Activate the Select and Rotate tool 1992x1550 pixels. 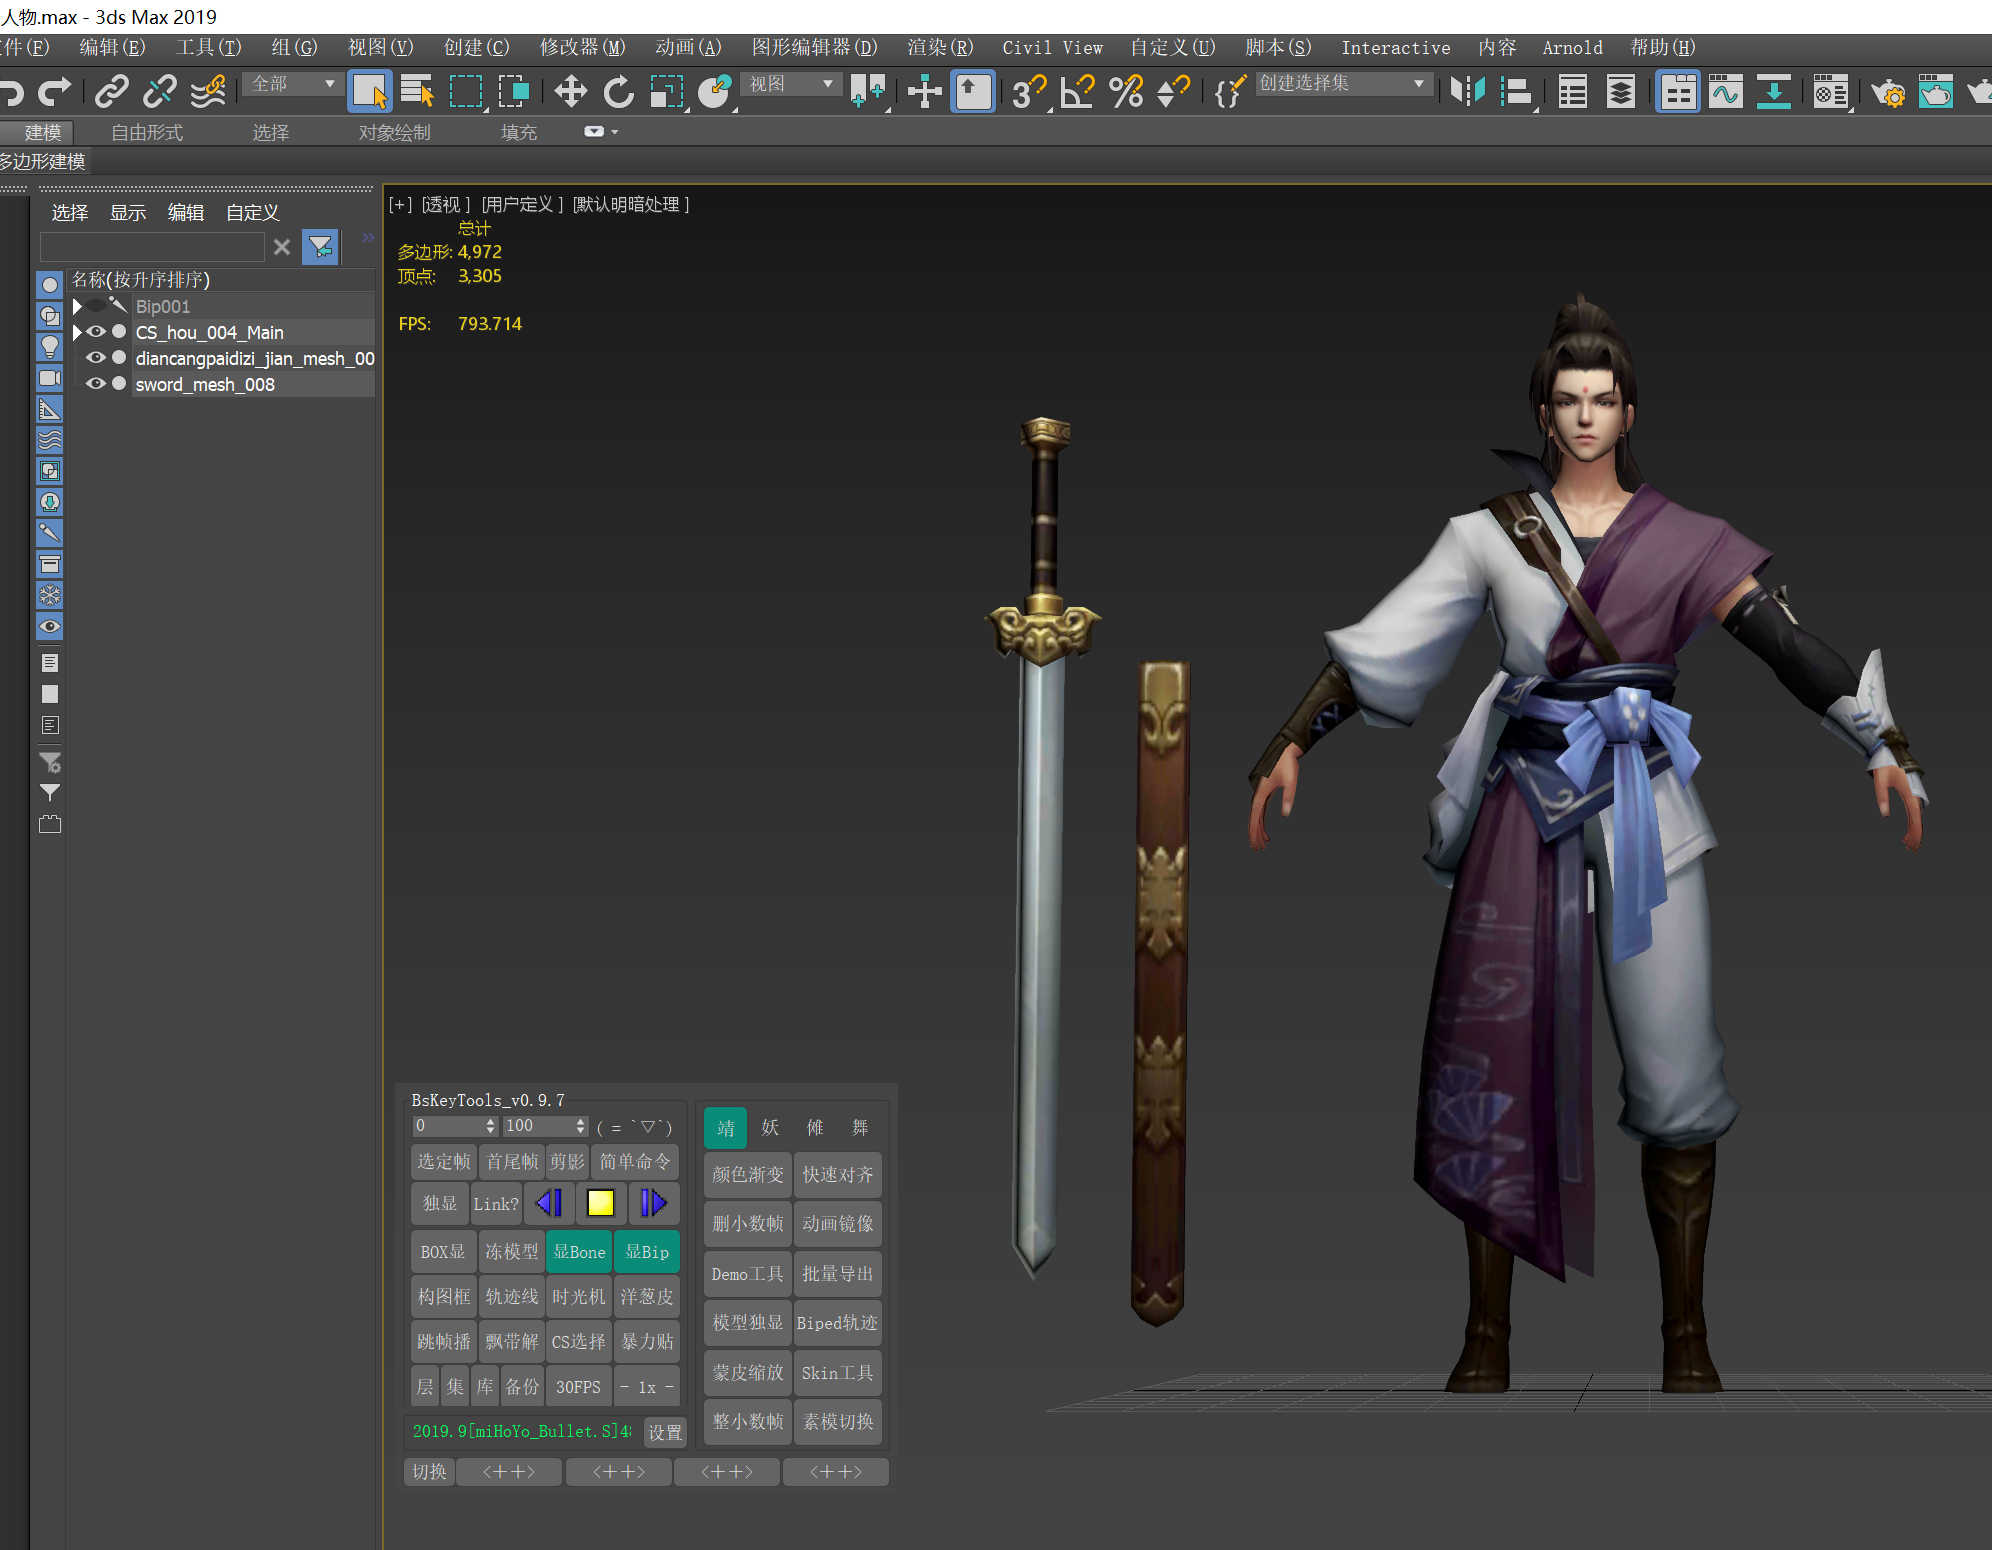tap(619, 92)
